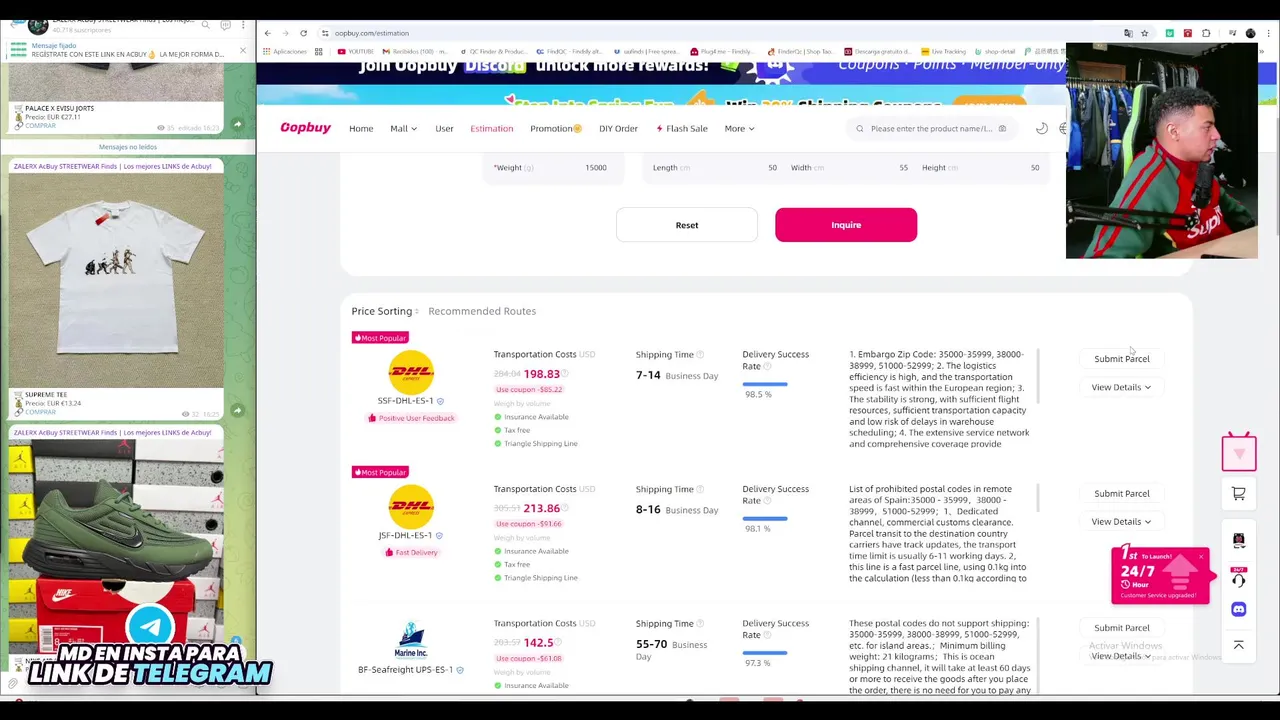
Task: Open the browser extensions puzzle icon
Action: (1206, 33)
